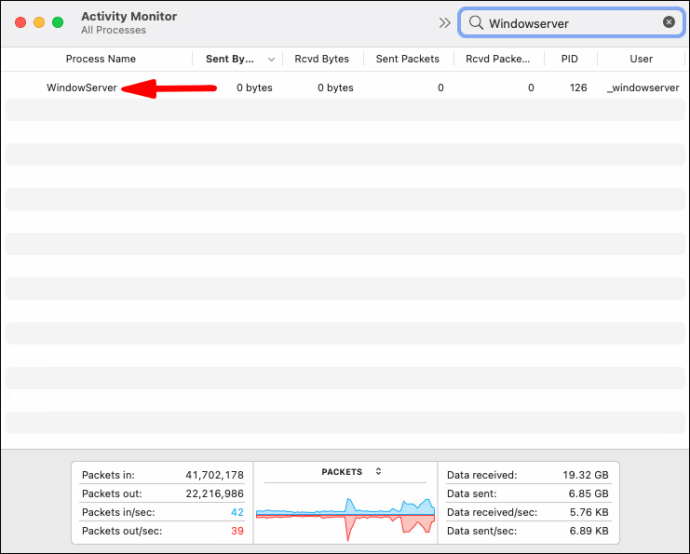
Task: Toggle Sent Bytes sort direction arrow
Action: 271,59
